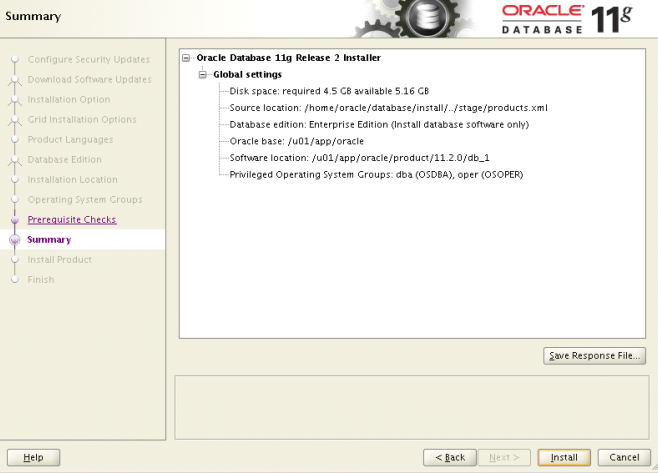Viewport: 658px width, 473px height.
Task: Click the Global settings label
Action: tap(248, 75)
